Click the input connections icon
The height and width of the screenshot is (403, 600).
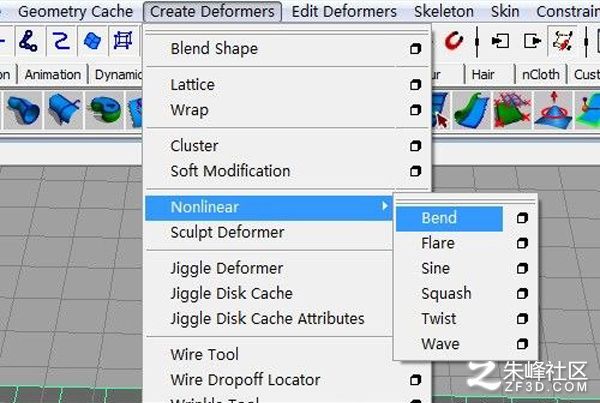click(x=500, y=41)
